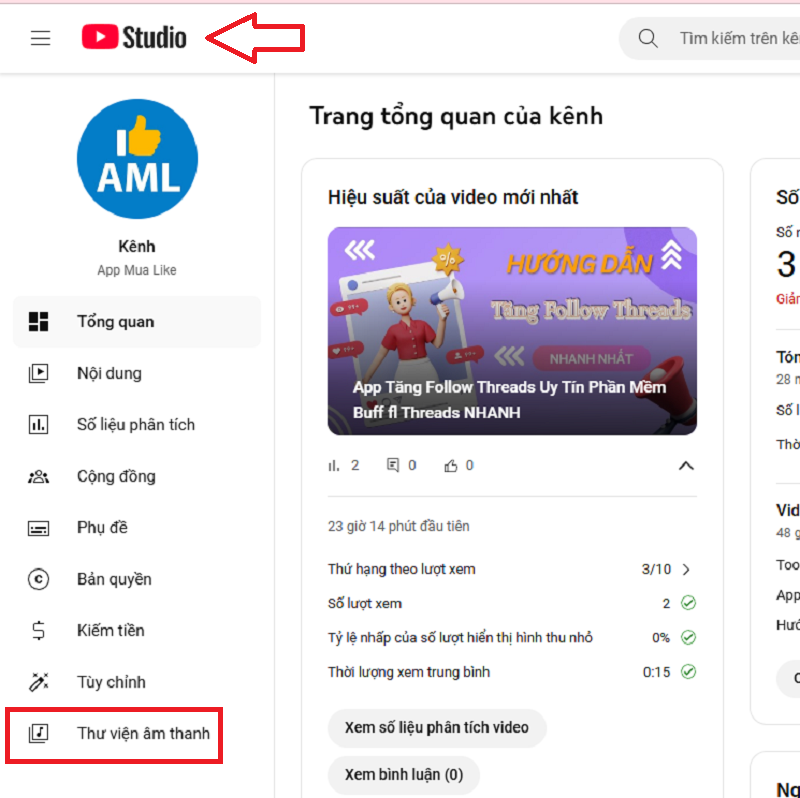Screen dimensions: 800x798
Task: Click the Bản quyền copyright icon
Action: (38, 580)
